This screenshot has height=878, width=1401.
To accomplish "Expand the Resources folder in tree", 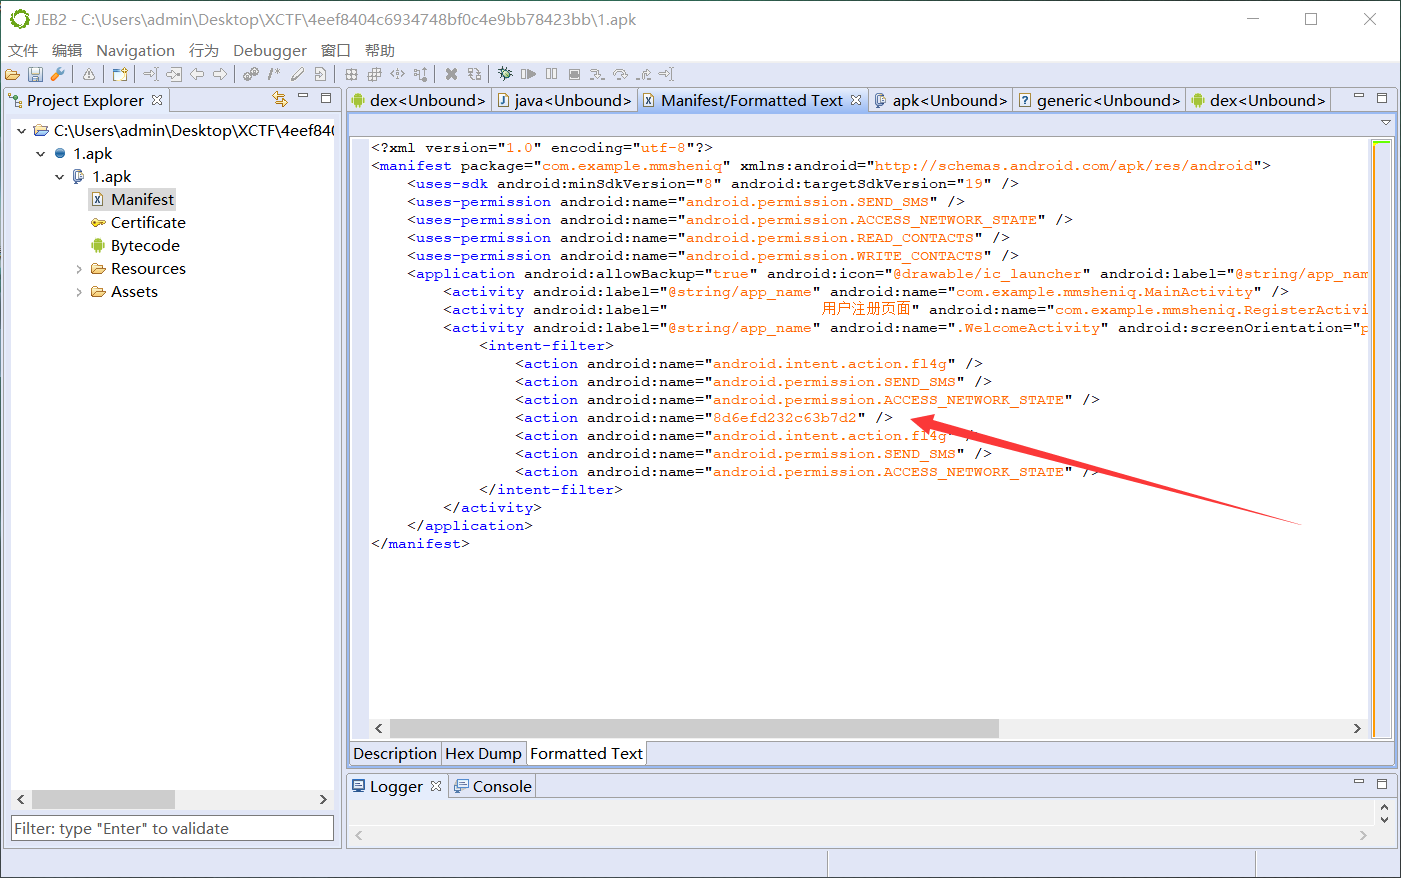I will 79,269.
